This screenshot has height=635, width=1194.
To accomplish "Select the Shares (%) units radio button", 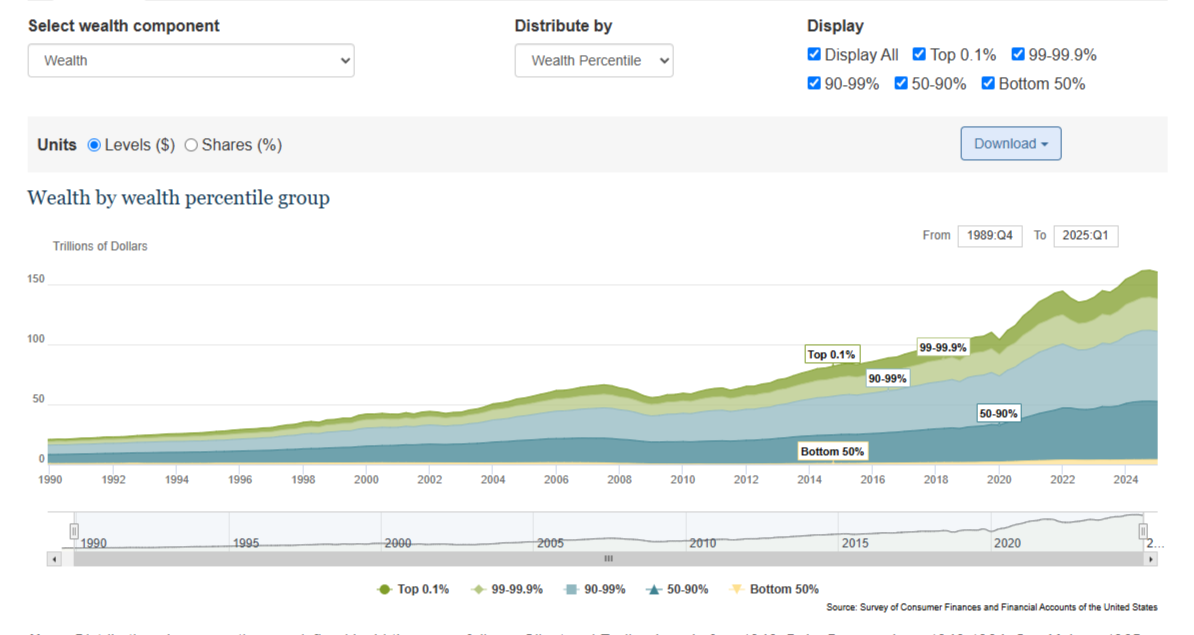I will point(191,145).
